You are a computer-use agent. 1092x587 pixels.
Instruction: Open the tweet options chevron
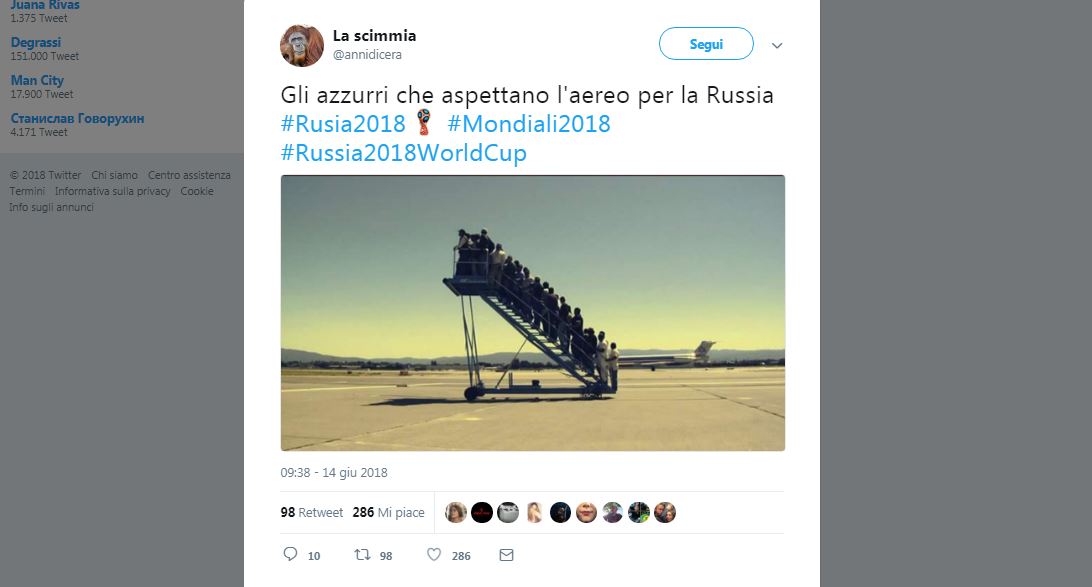777,45
